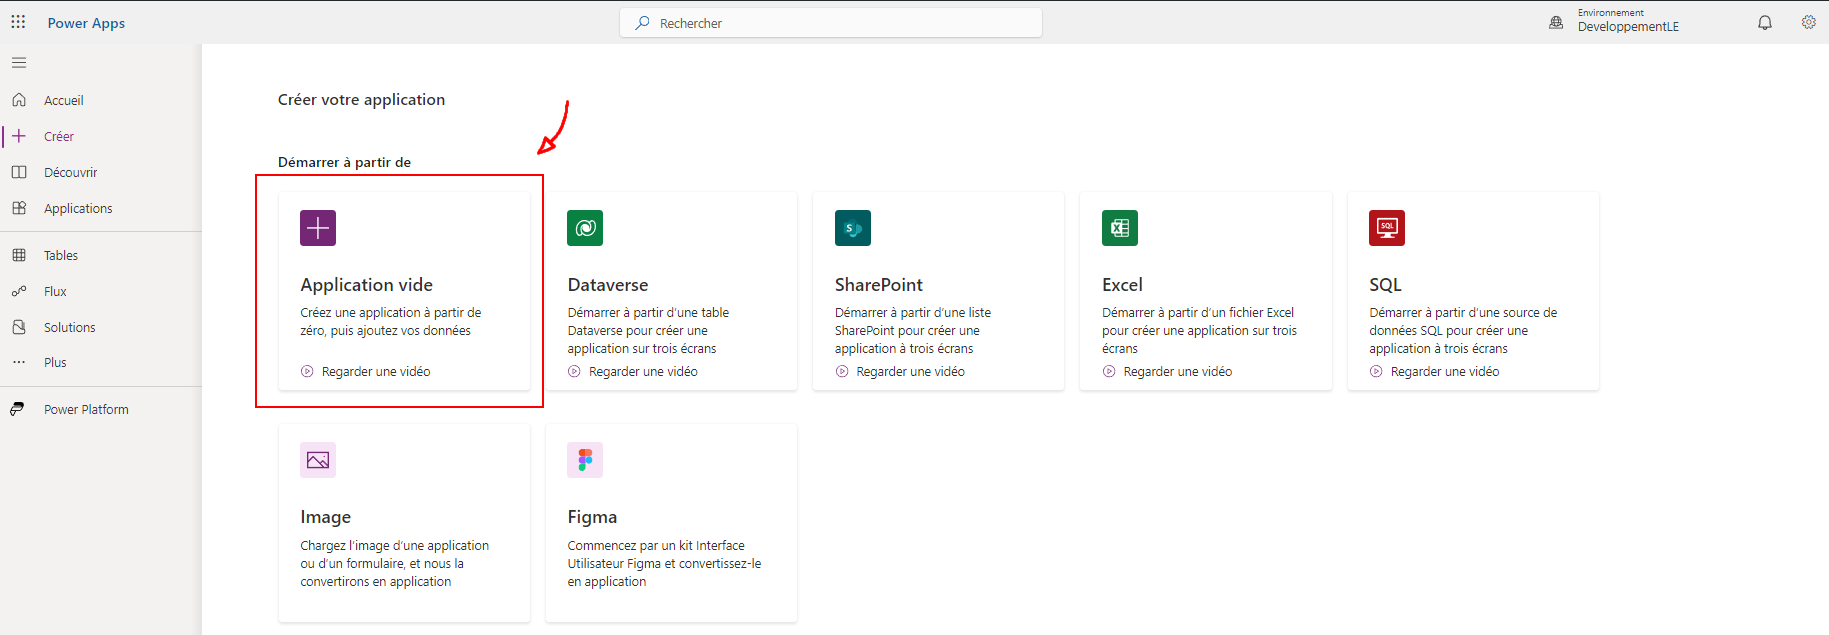Viewport: 1829px width, 635px height.
Task: Open the DeveloppementLE environment picker
Action: 1628,21
